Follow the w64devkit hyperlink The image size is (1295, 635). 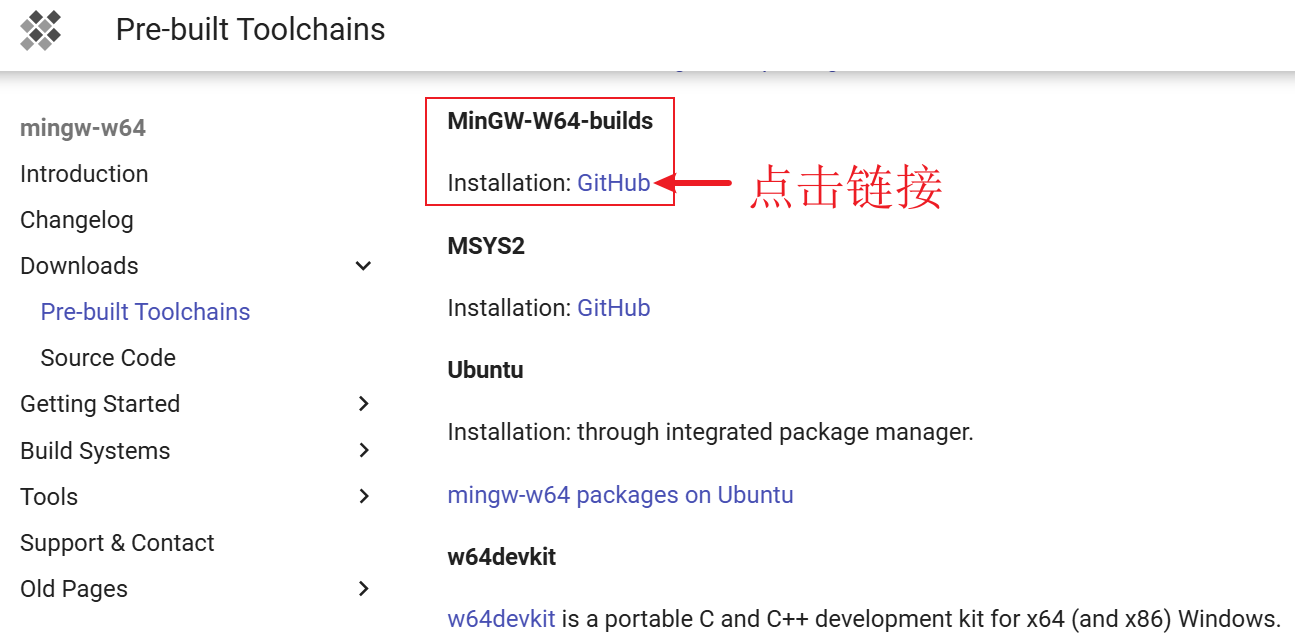(x=501, y=619)
